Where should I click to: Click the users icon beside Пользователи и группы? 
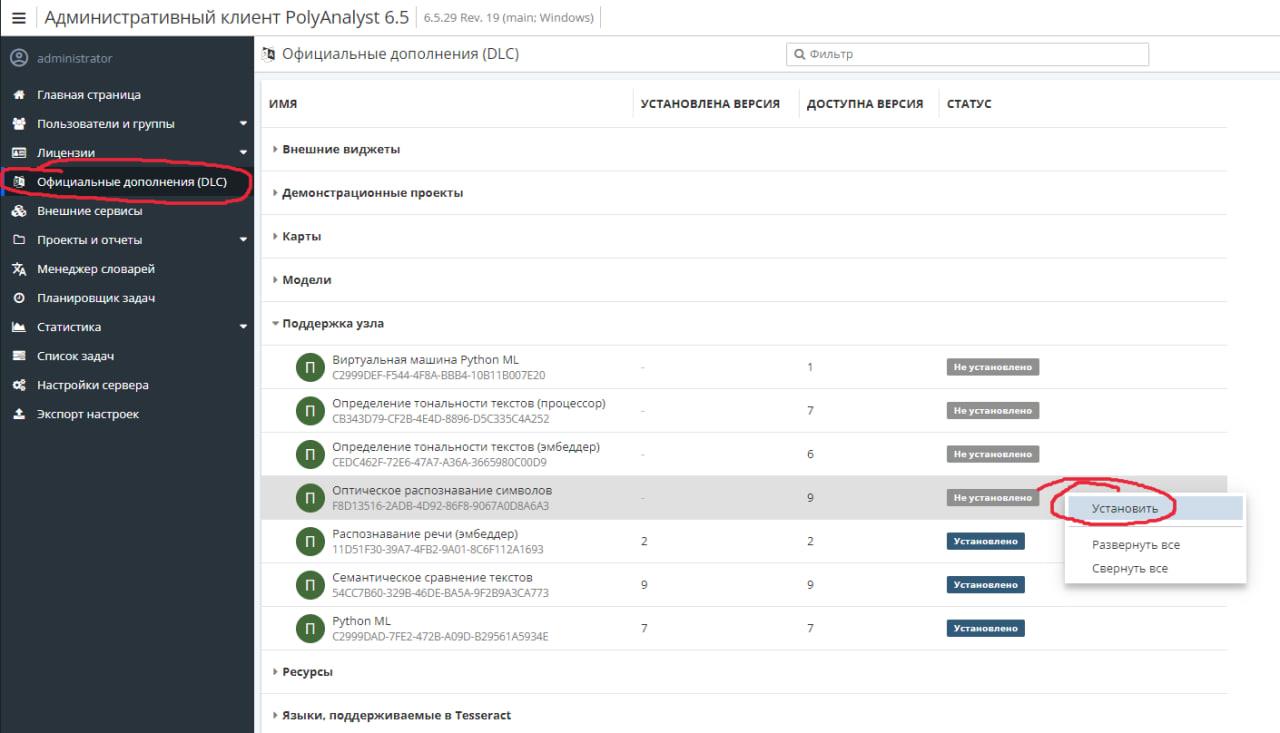(18, 124)
